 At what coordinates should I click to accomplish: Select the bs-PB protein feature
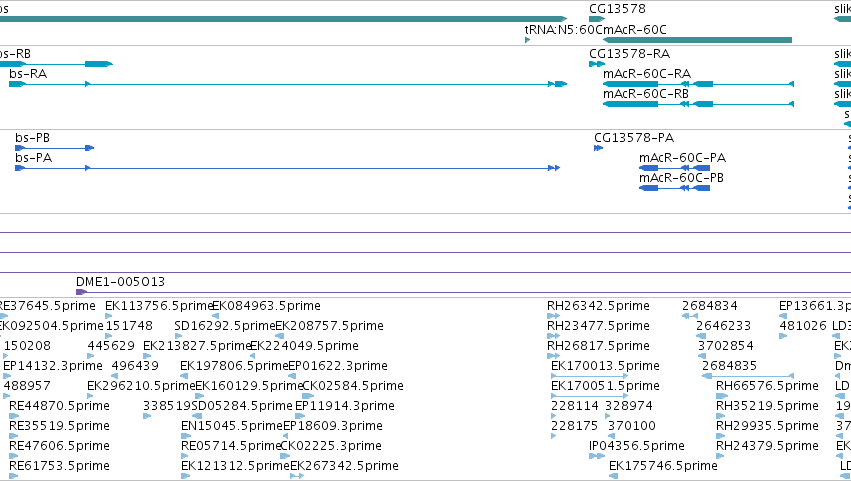click(55, 148)
